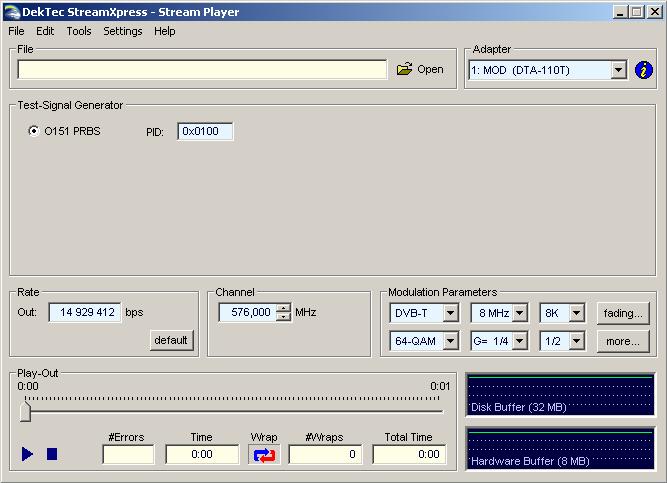Click the 0:01 end time label

[x=440, y=386]
